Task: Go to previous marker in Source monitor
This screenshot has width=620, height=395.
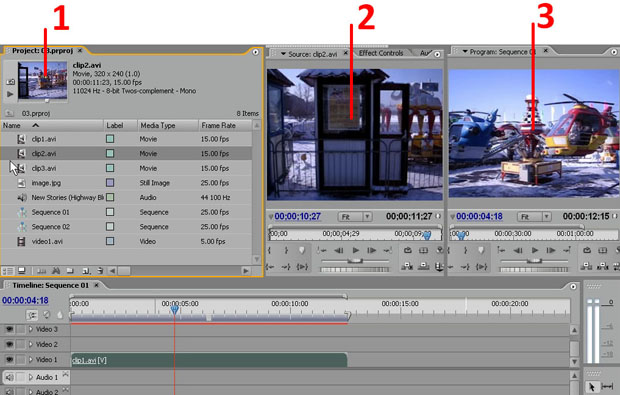Action: (x=322, y=250)
